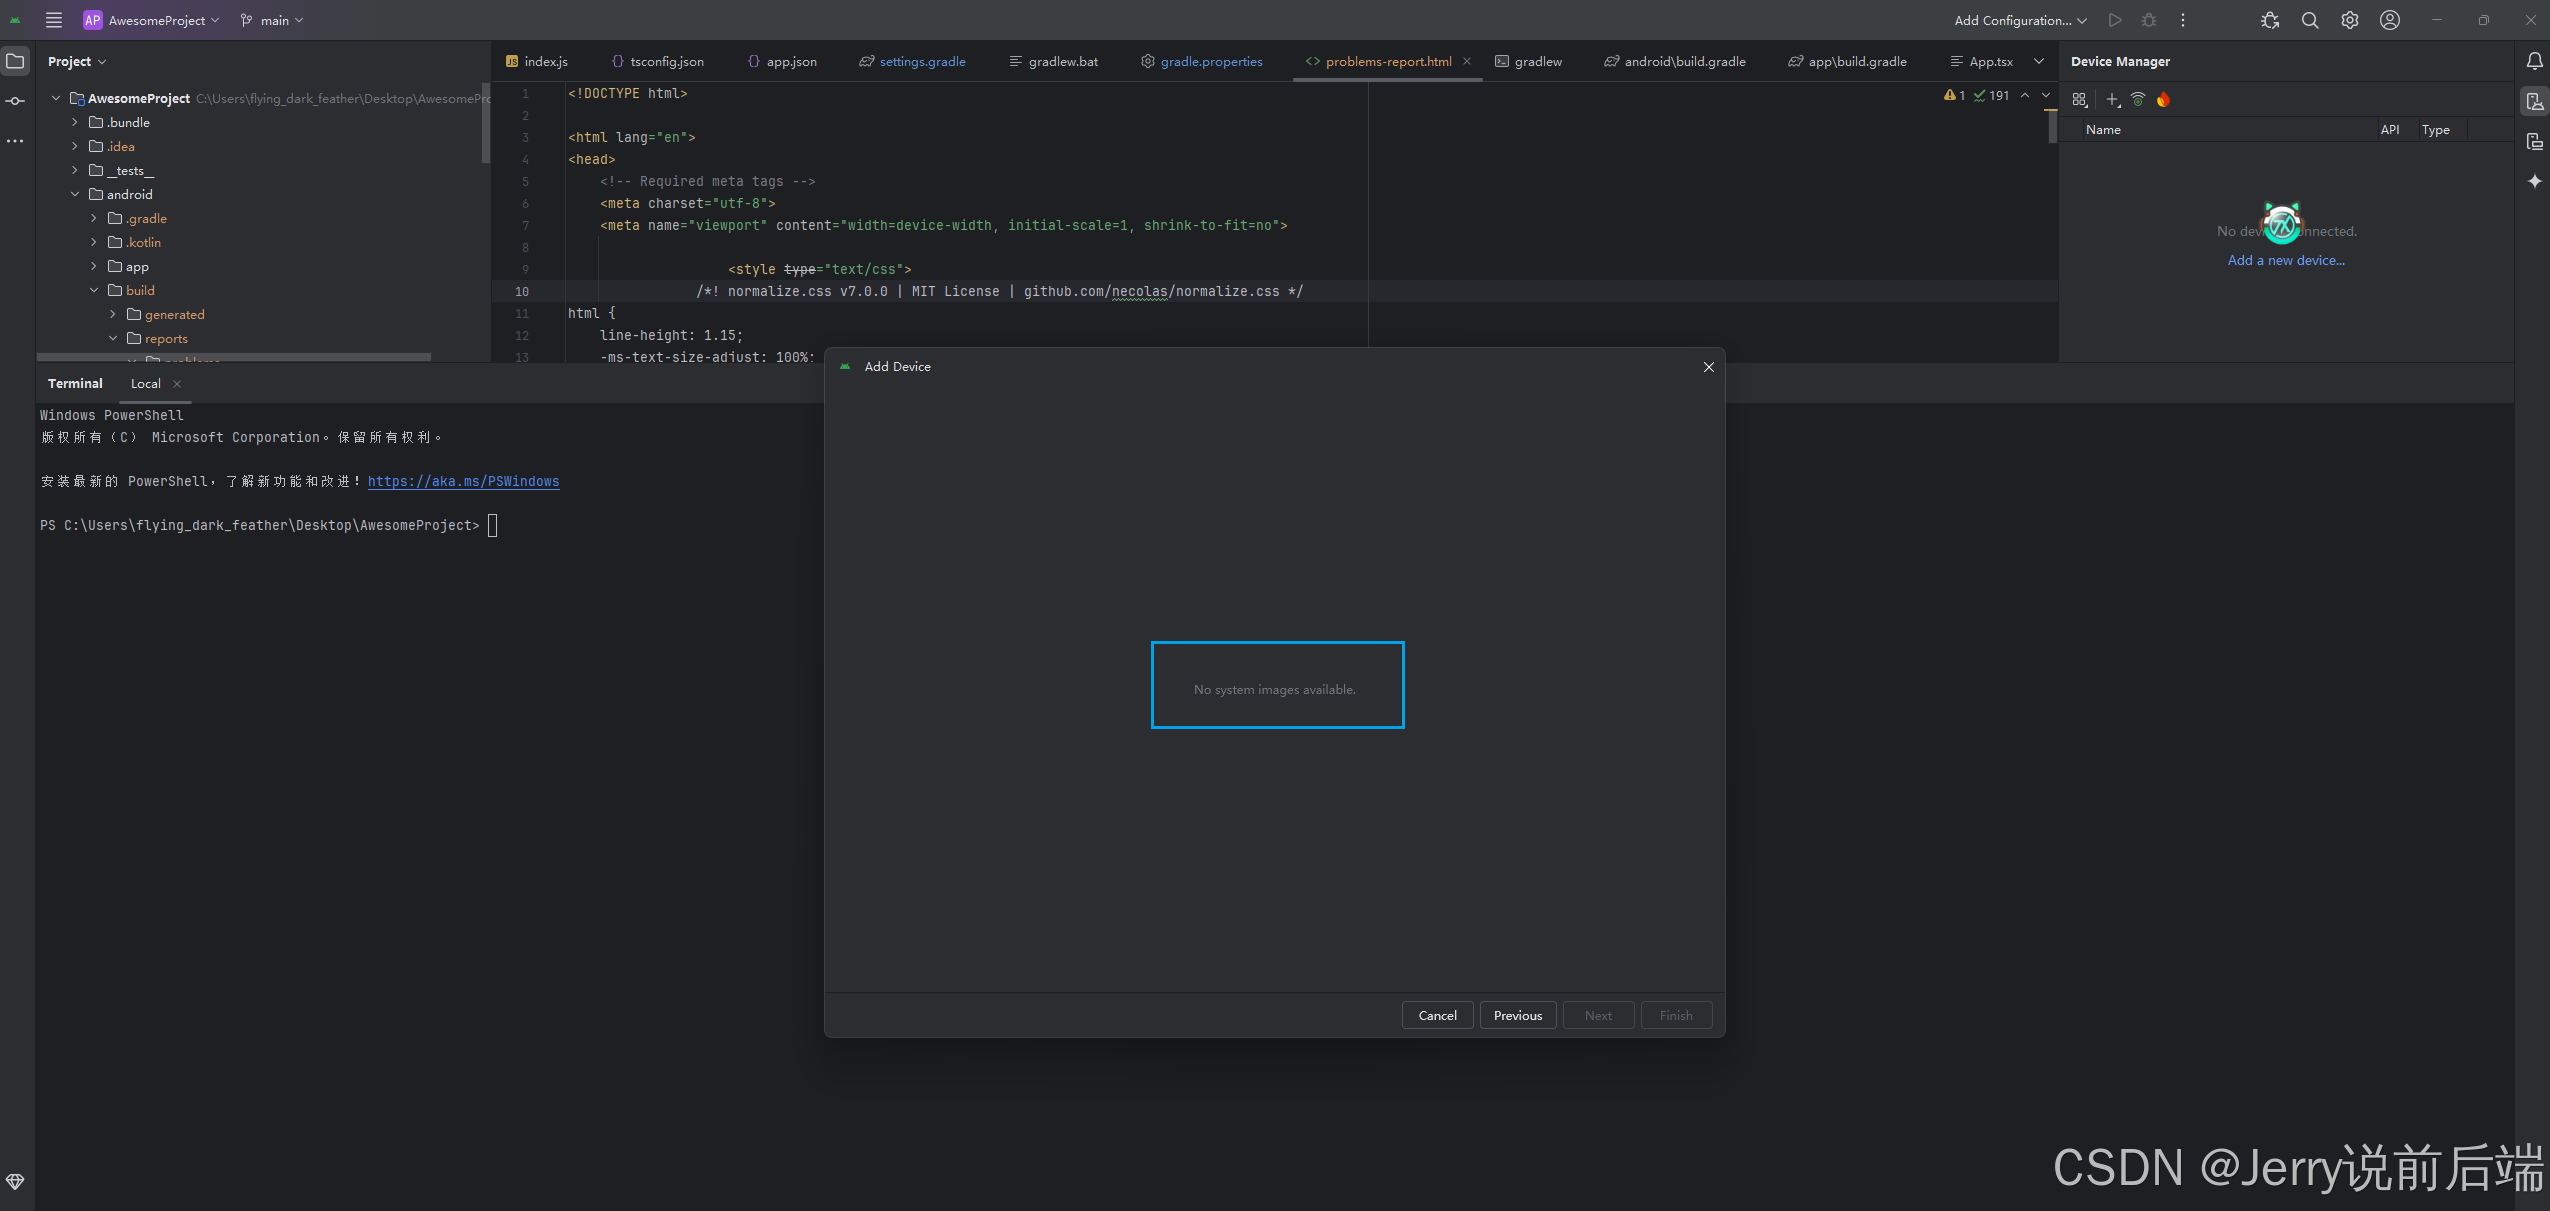Open the Add Configuration dropdown

tap(2020, 20)
